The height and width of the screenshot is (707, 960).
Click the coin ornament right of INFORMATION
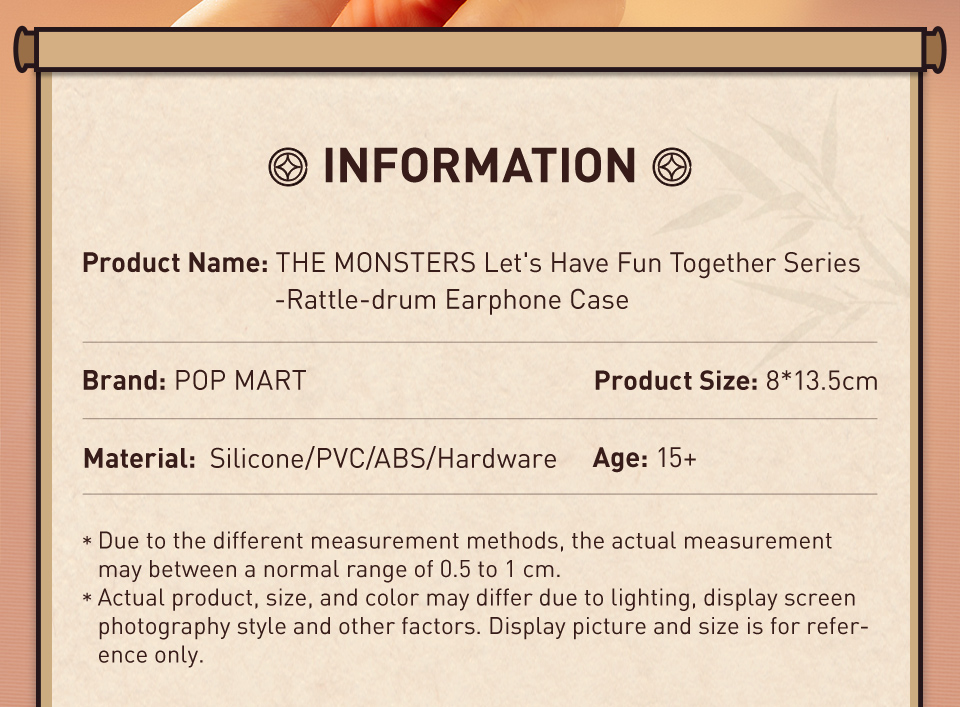point(672,166)
